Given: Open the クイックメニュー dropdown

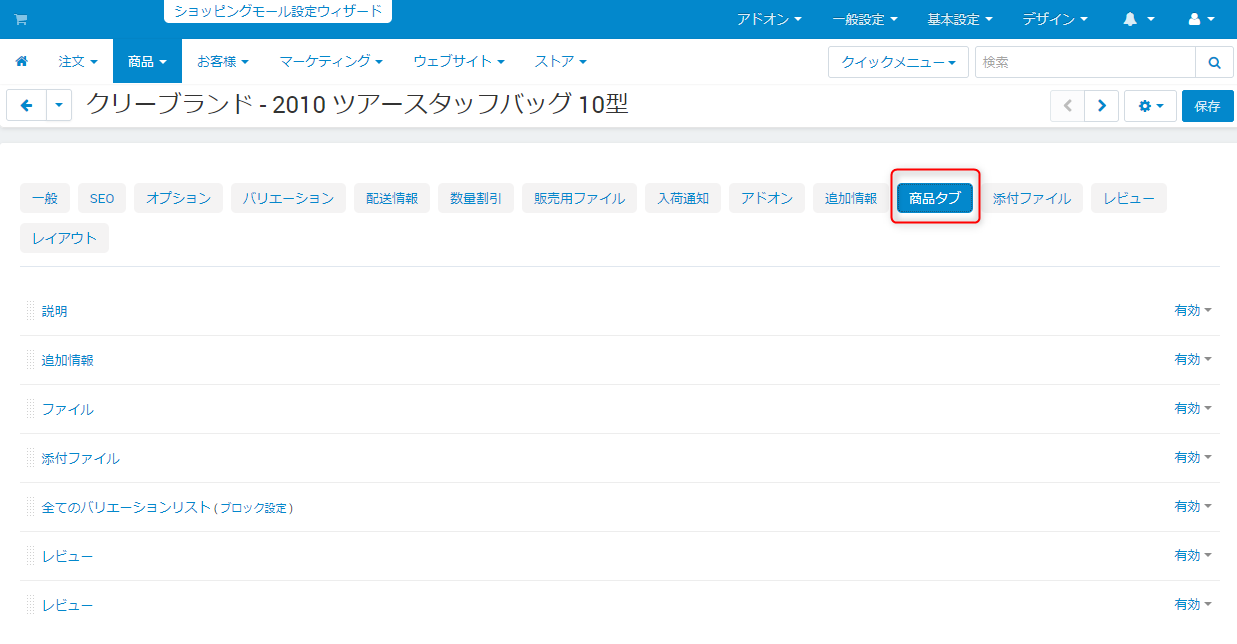Looking at the screenshot, I should click(x=898, y=62).
